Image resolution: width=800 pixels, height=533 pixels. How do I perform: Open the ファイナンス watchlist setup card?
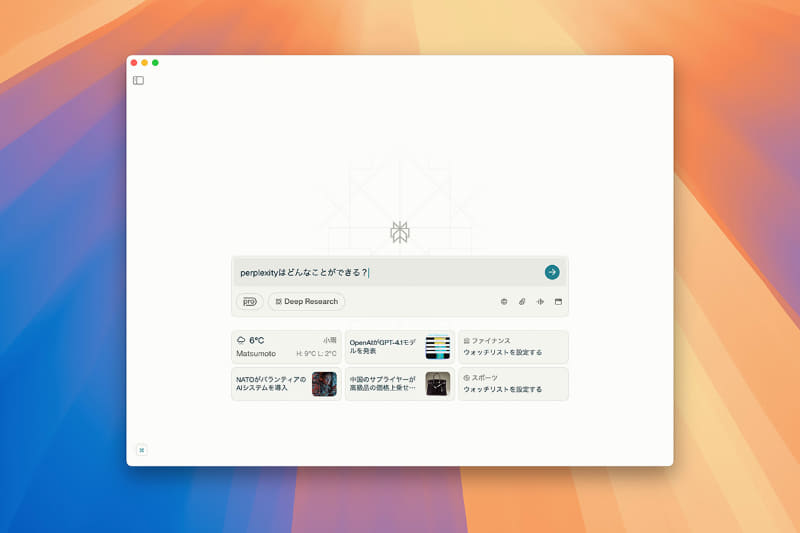tap(513, 347)
